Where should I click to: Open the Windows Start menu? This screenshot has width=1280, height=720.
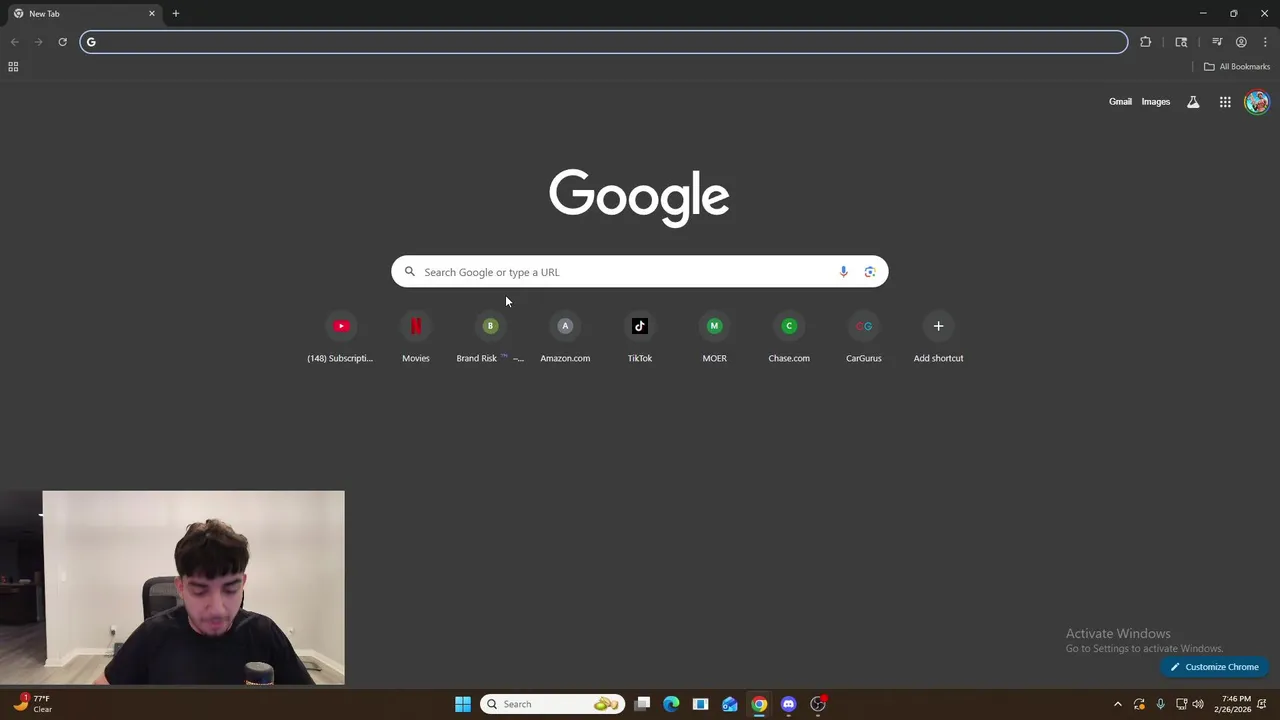pyautogui.click(x=463, y=704)
